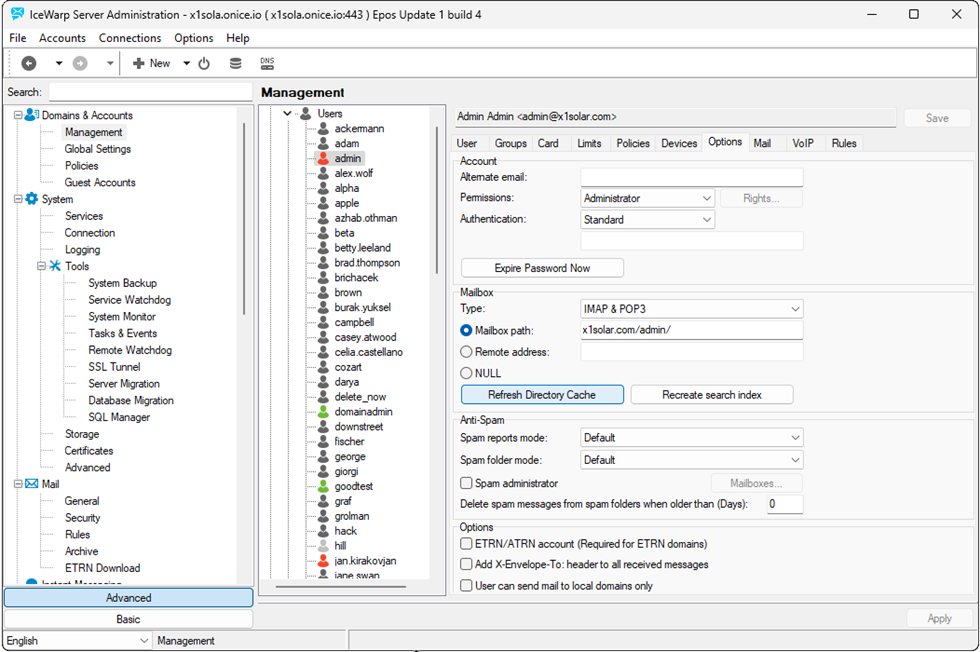Click the red jan.kirakovjan user icon

tap(323, 561)
